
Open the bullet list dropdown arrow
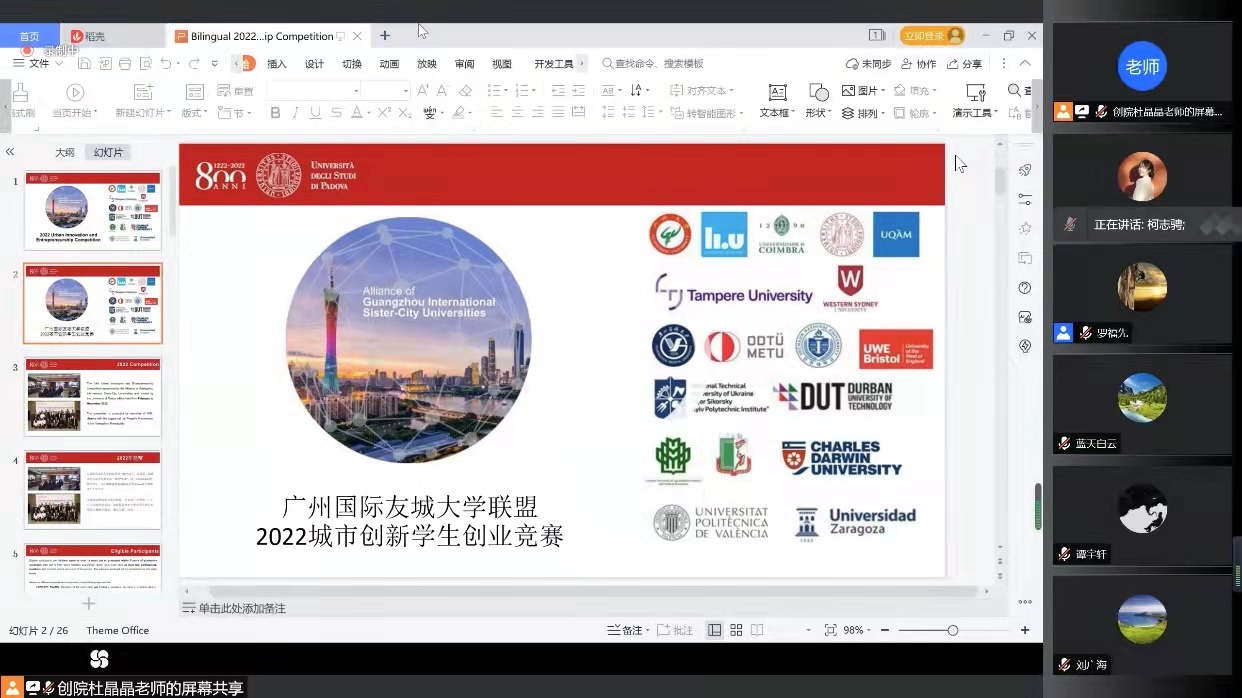coord(506,90)
